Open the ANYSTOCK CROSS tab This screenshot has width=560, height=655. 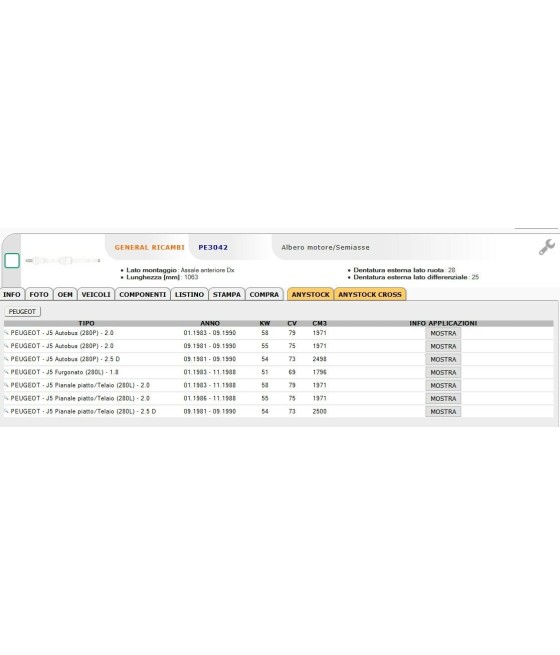[x=370, y=294]
